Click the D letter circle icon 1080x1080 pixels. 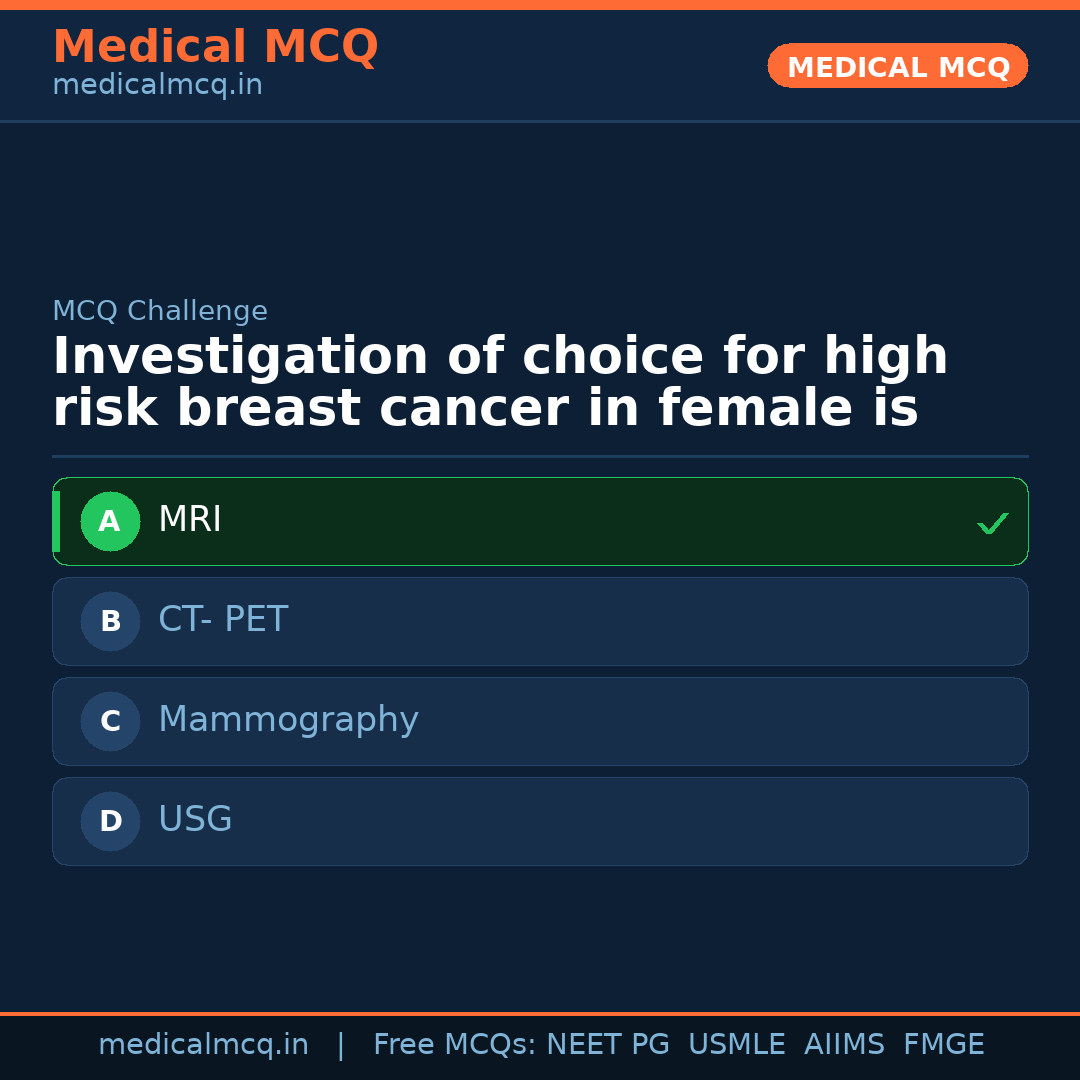pyautogui.click(x=110, y=821)
